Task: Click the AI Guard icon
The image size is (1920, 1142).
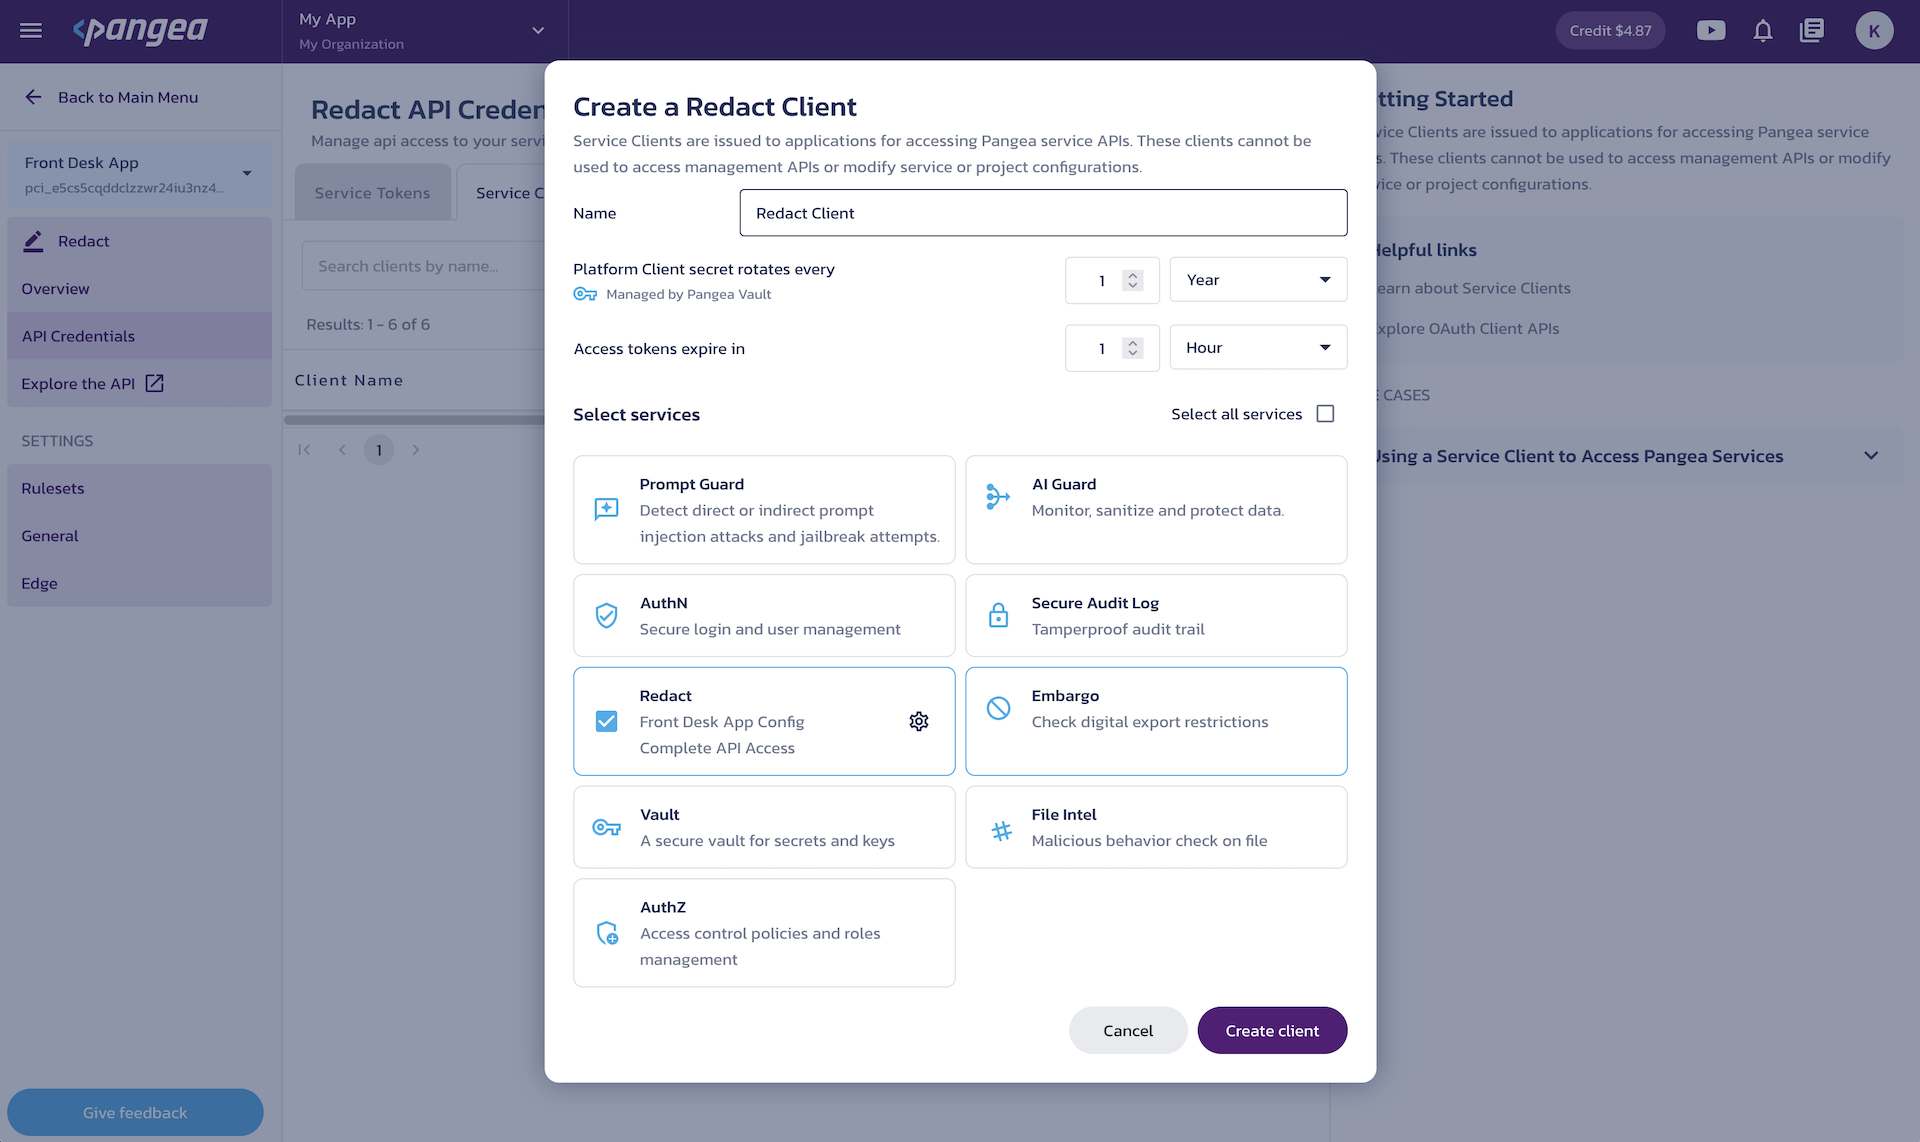Action: [998, 497]
